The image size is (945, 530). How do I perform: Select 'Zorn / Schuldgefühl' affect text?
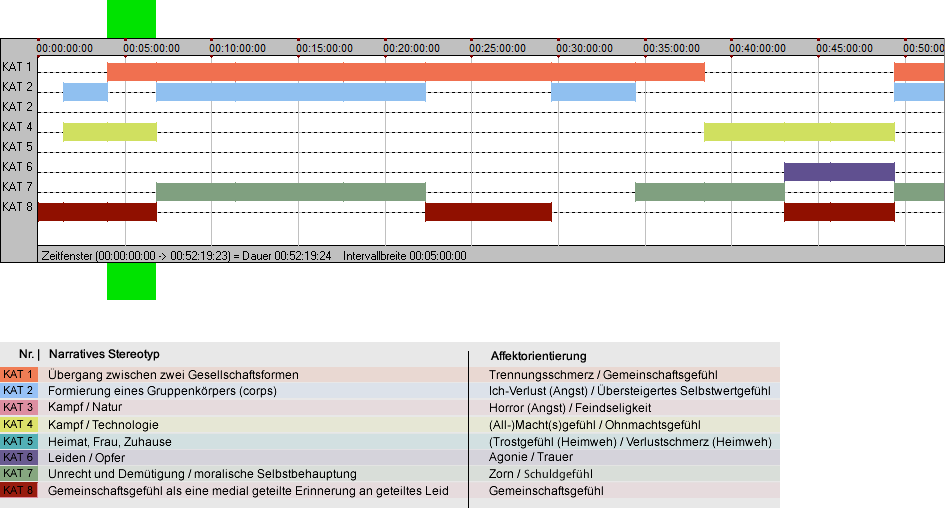coord(541,475)
